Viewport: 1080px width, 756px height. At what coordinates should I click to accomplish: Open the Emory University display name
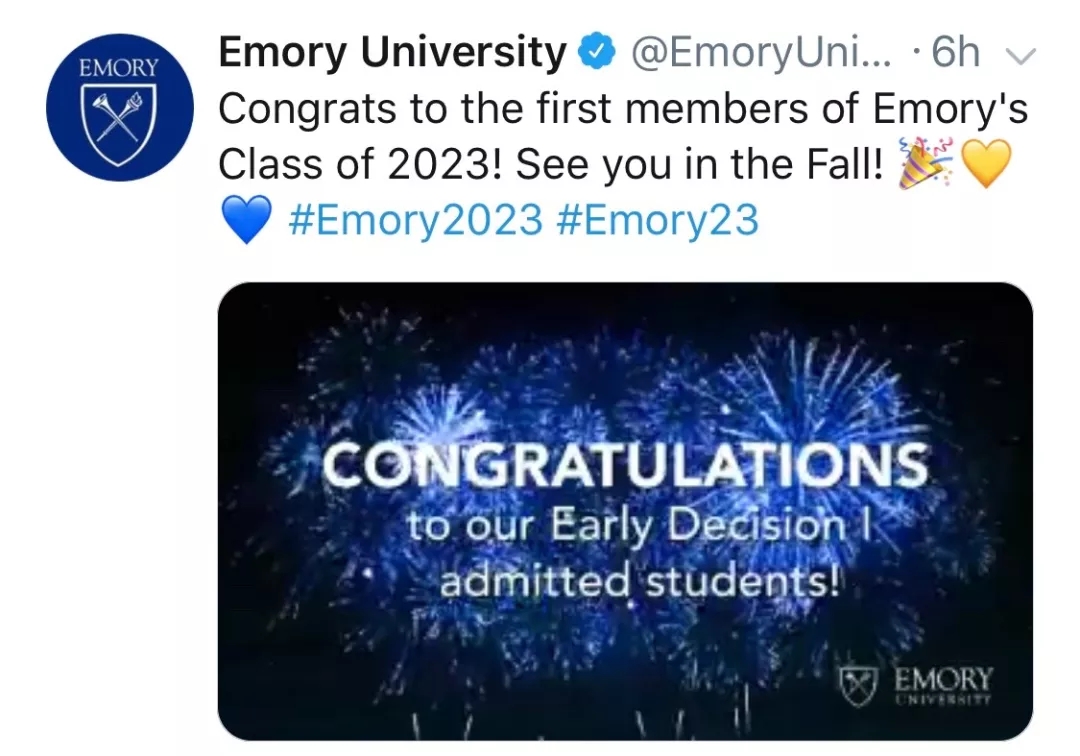tap(392, 53)
